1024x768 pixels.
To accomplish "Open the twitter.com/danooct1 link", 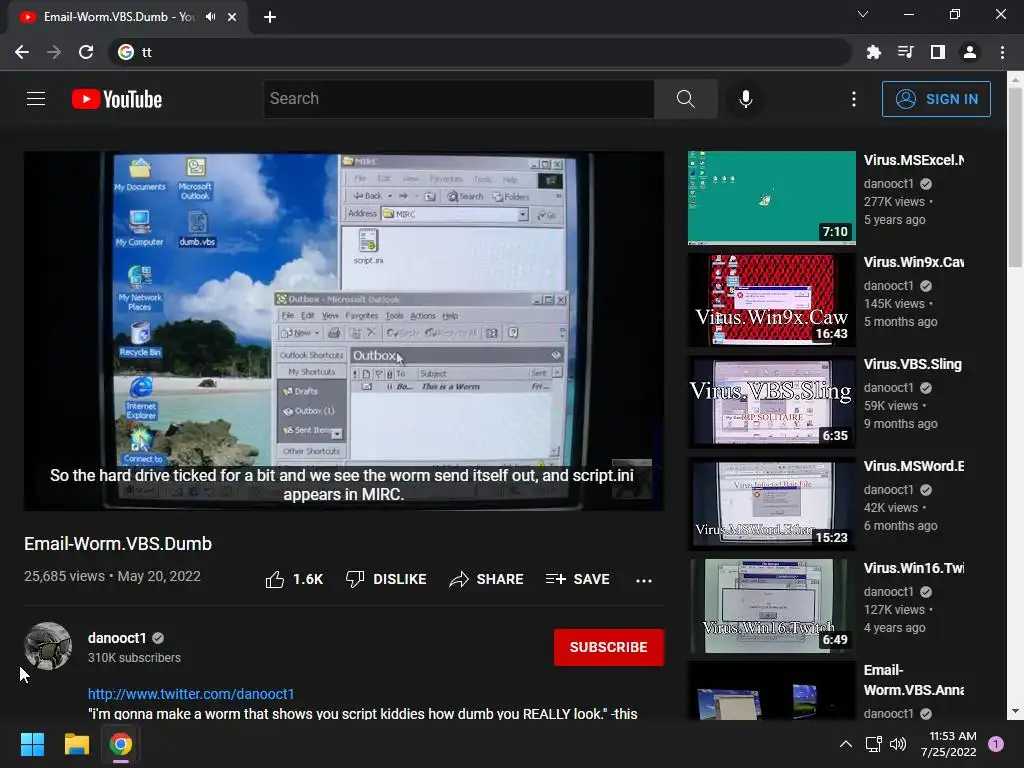I will [191, 694].
